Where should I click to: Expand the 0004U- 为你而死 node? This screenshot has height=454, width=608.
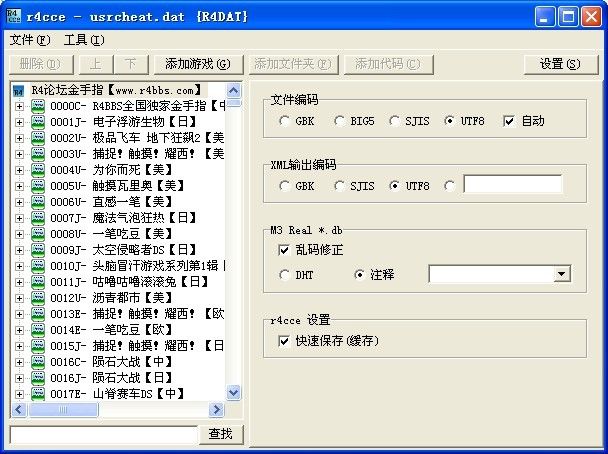click(19, 170)
